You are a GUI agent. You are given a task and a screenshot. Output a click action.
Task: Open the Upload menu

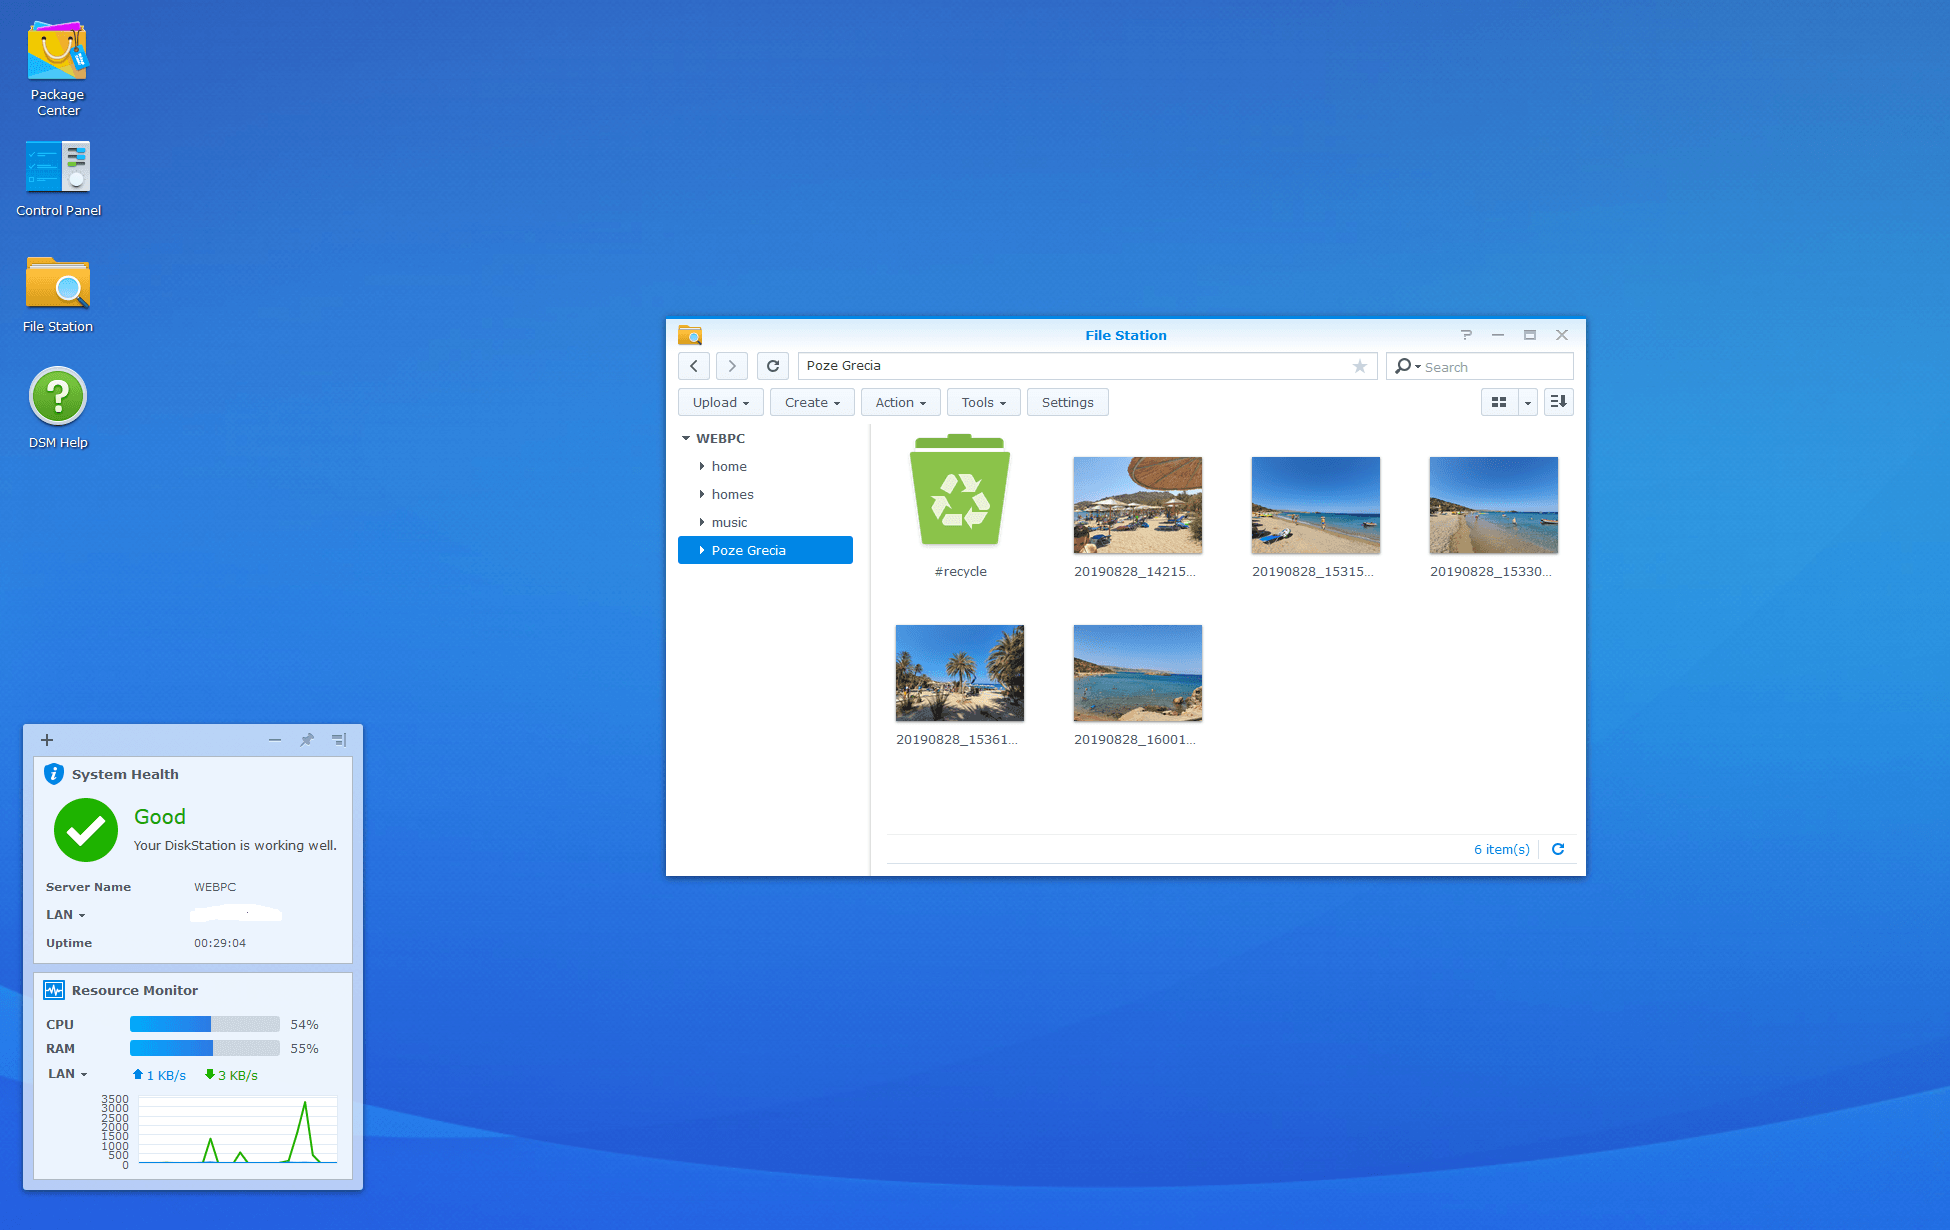pos(720,402)
